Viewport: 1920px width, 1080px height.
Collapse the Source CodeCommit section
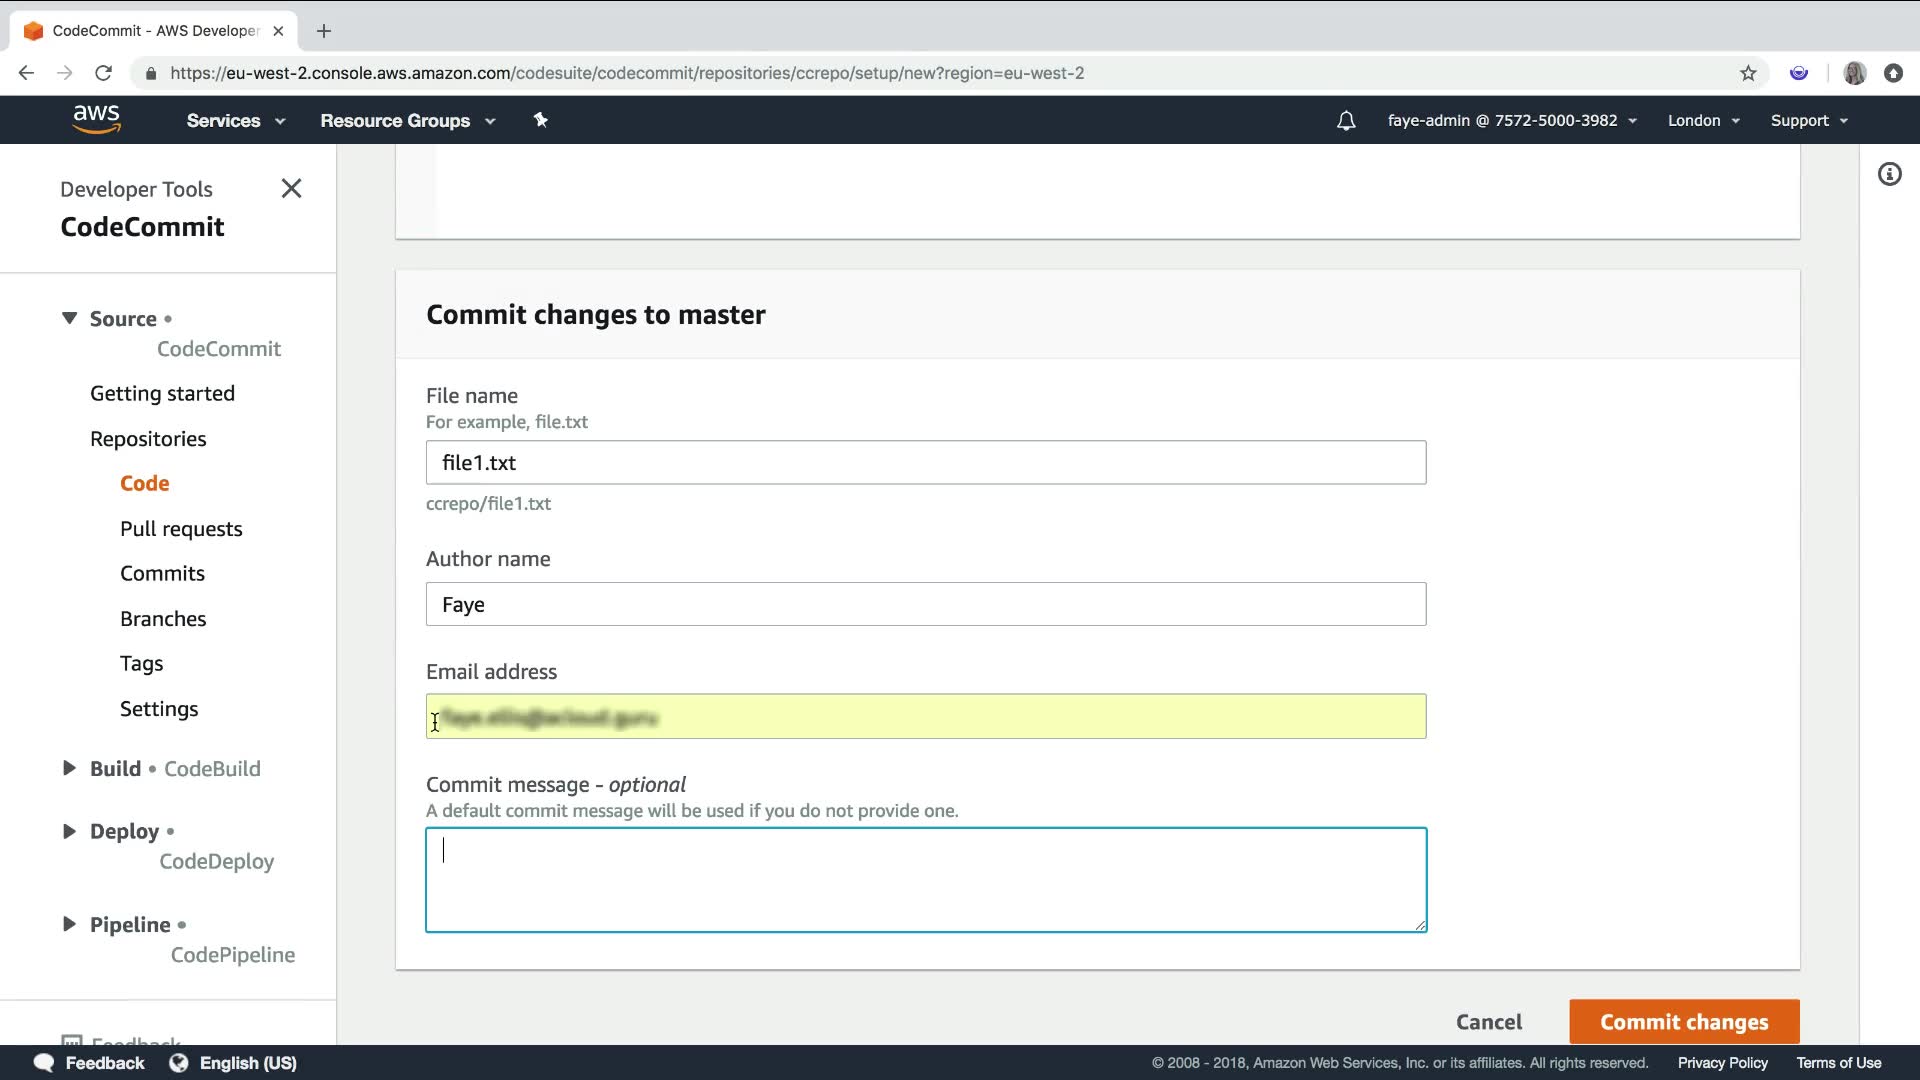tap(69, 318)
